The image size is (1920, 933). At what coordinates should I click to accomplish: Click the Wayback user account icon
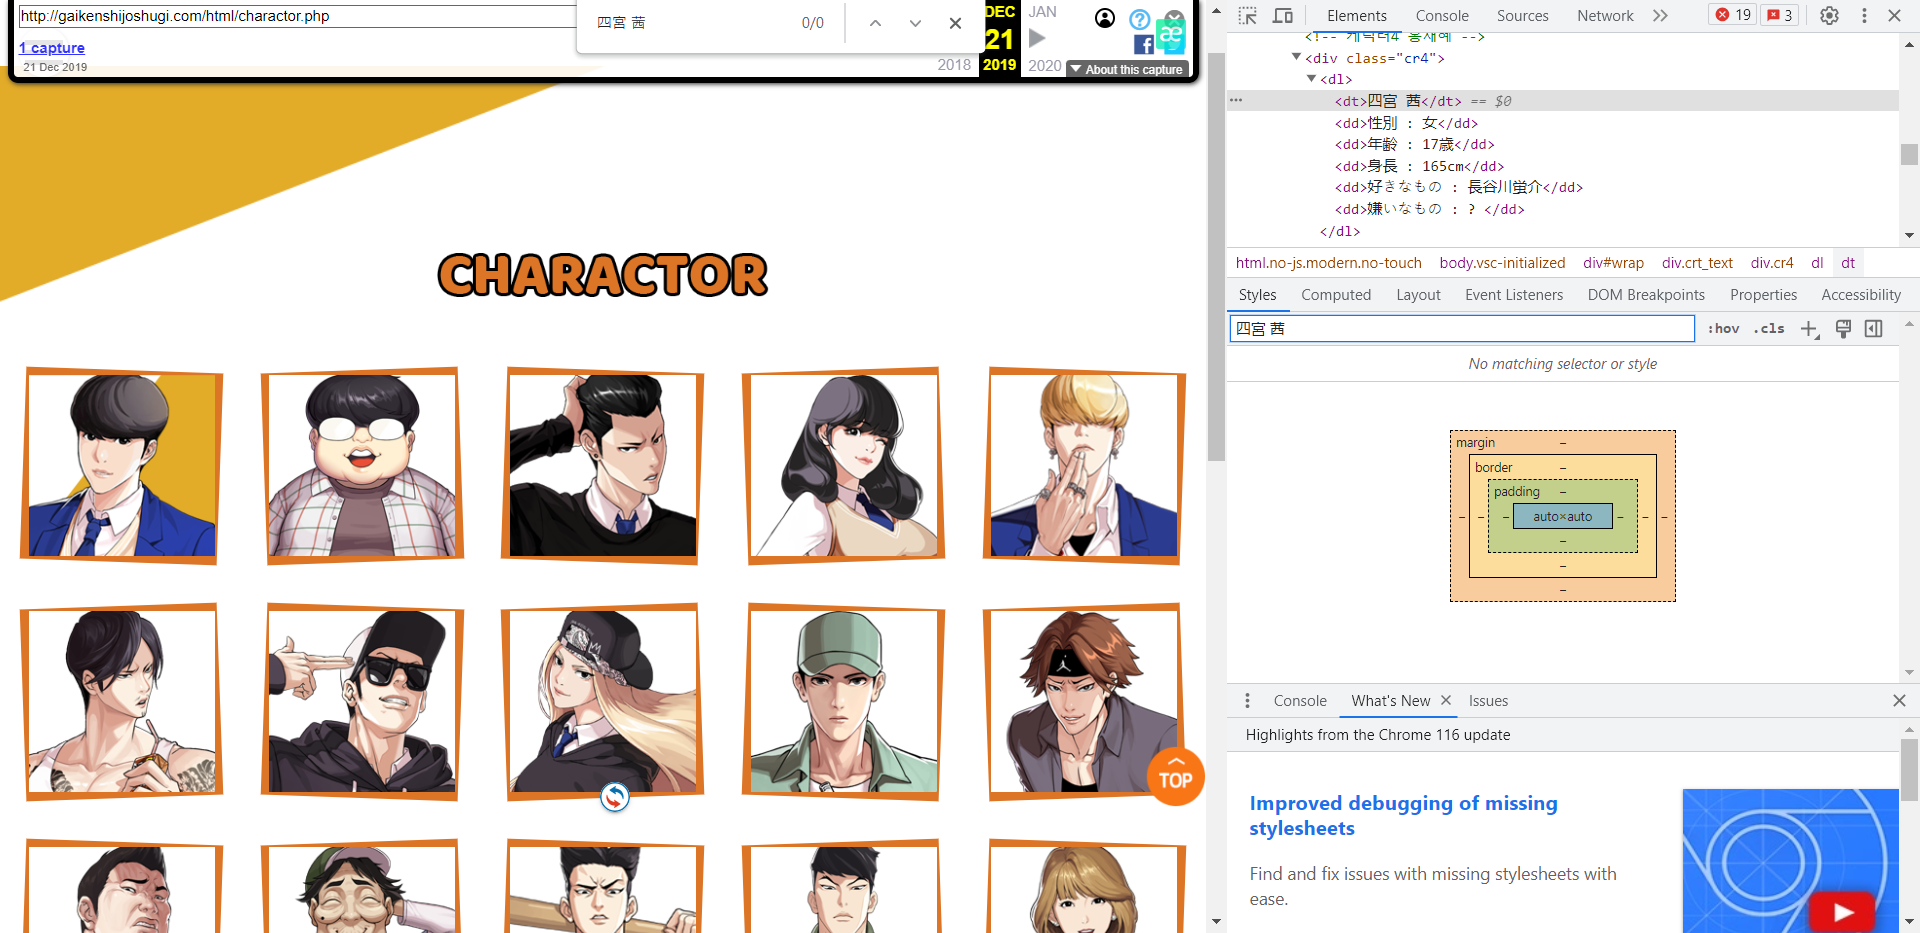(x=1105, y=18)
